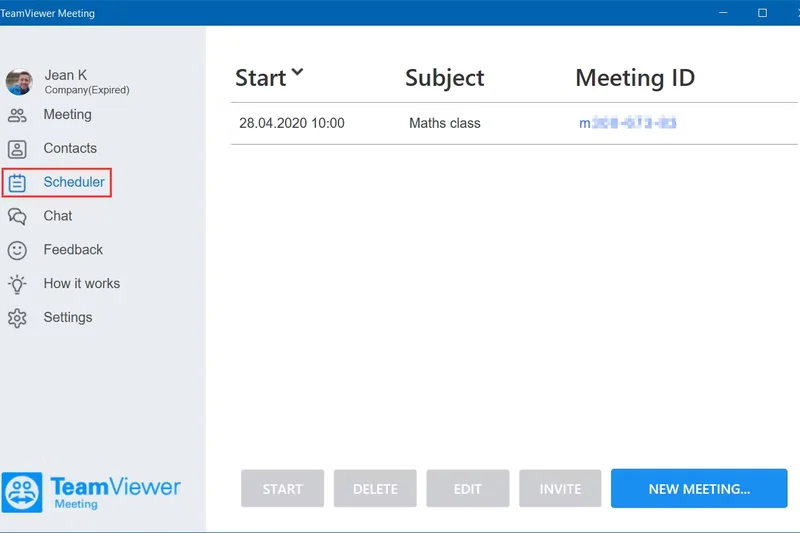Open the Meeting section
The image size is (800, 533).
click(x=67, y=115)
